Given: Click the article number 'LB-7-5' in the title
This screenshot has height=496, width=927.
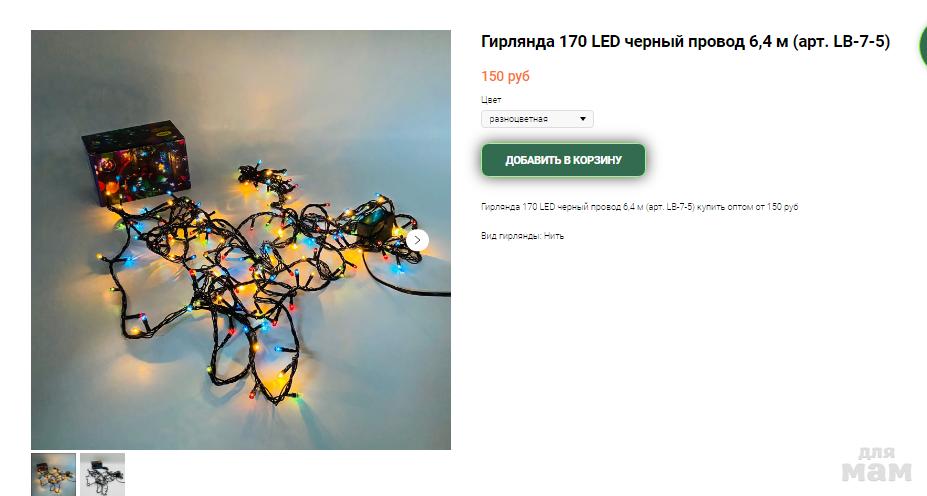Looking at the screenshot, I should pyautogui.click(x=858, y=41).
